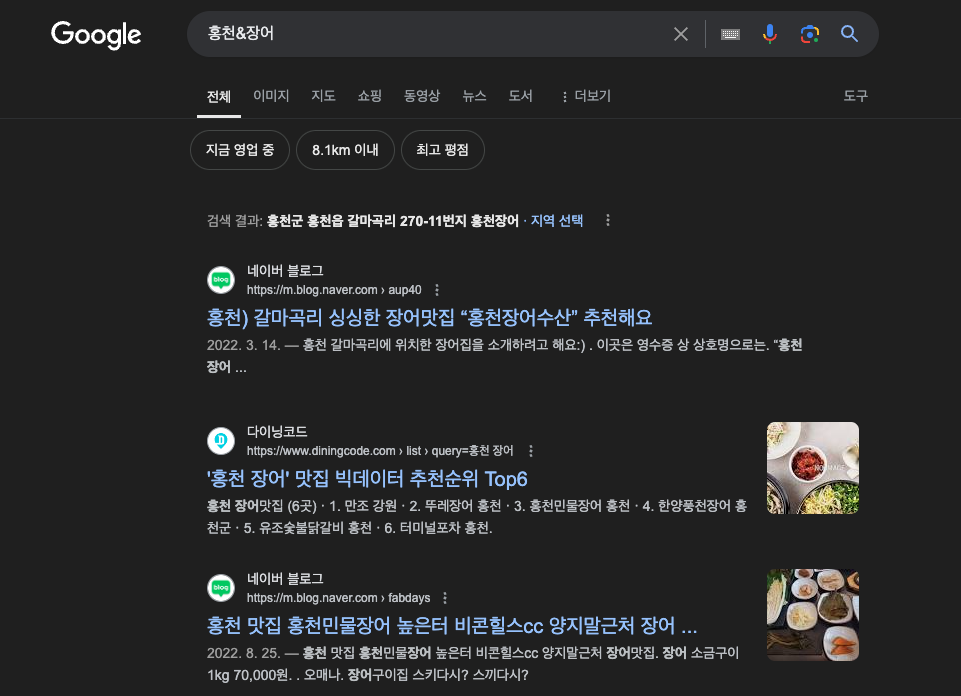The width and height of the screenshot is (961, 696).
Task: Open '홍천 장어' 맛집 빅데이터 추천순위 Top6
Action: click(367, 479)
